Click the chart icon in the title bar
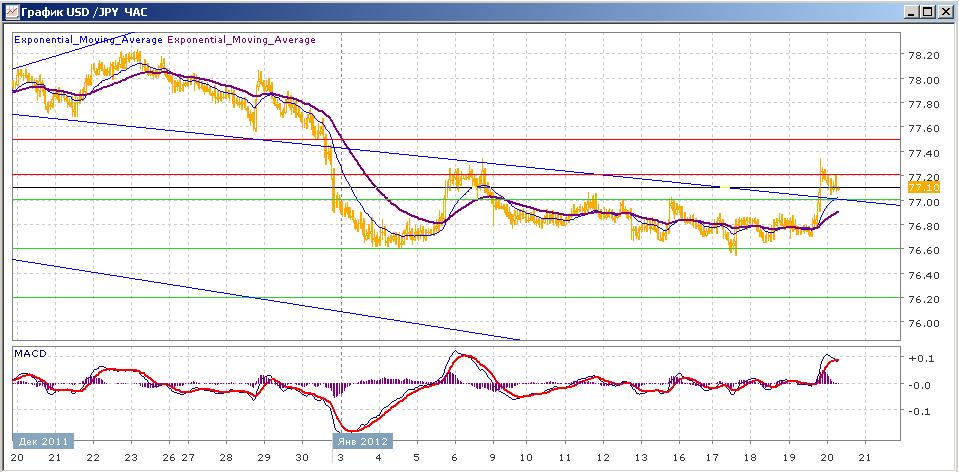The image size is (959, 472). (12, 12)
